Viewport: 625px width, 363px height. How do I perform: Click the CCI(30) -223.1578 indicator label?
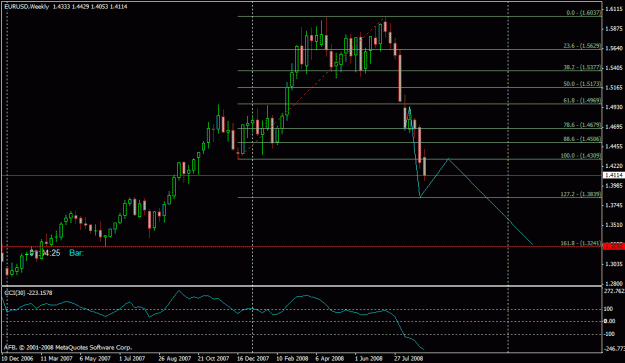(28, 293)
